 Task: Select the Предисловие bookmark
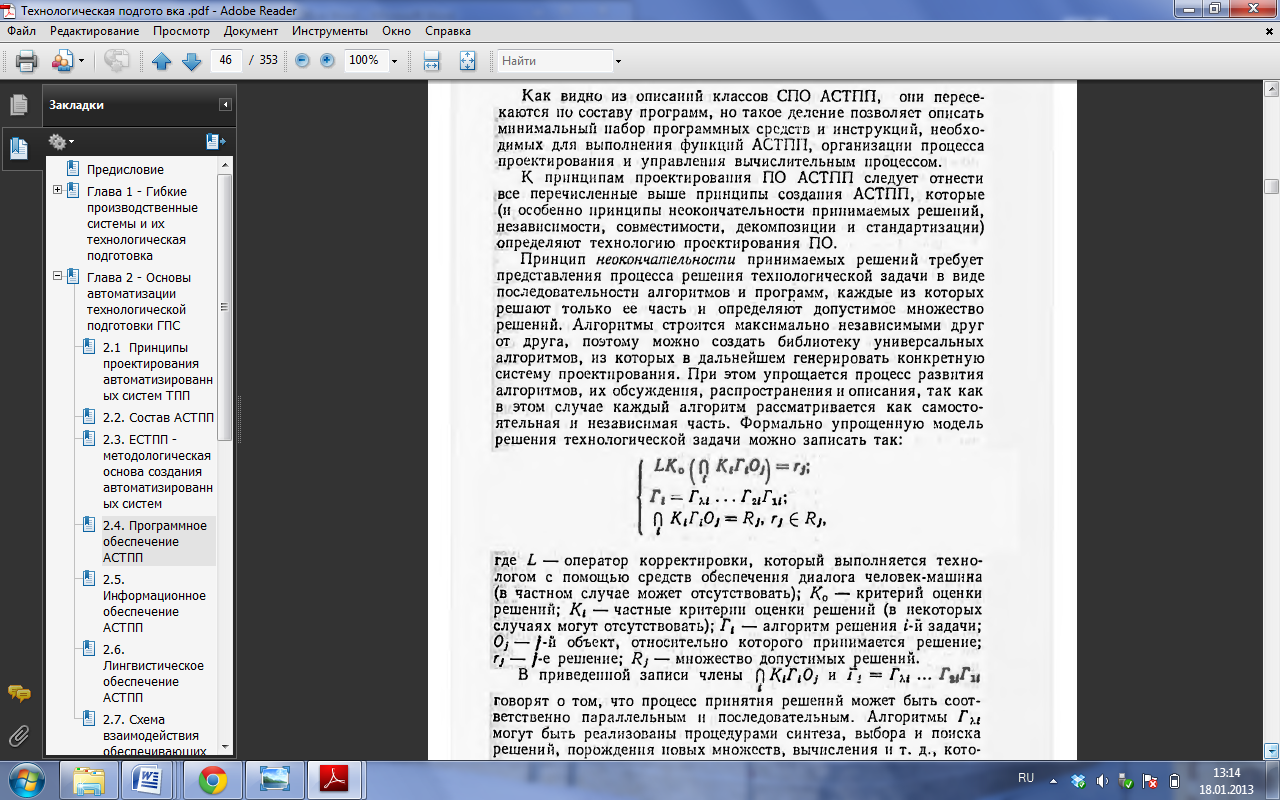point(125,169)
